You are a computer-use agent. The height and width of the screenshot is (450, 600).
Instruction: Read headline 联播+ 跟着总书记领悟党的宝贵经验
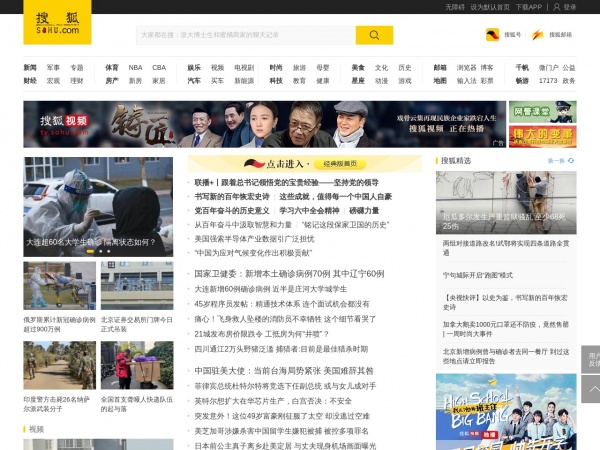pos(286,183)
